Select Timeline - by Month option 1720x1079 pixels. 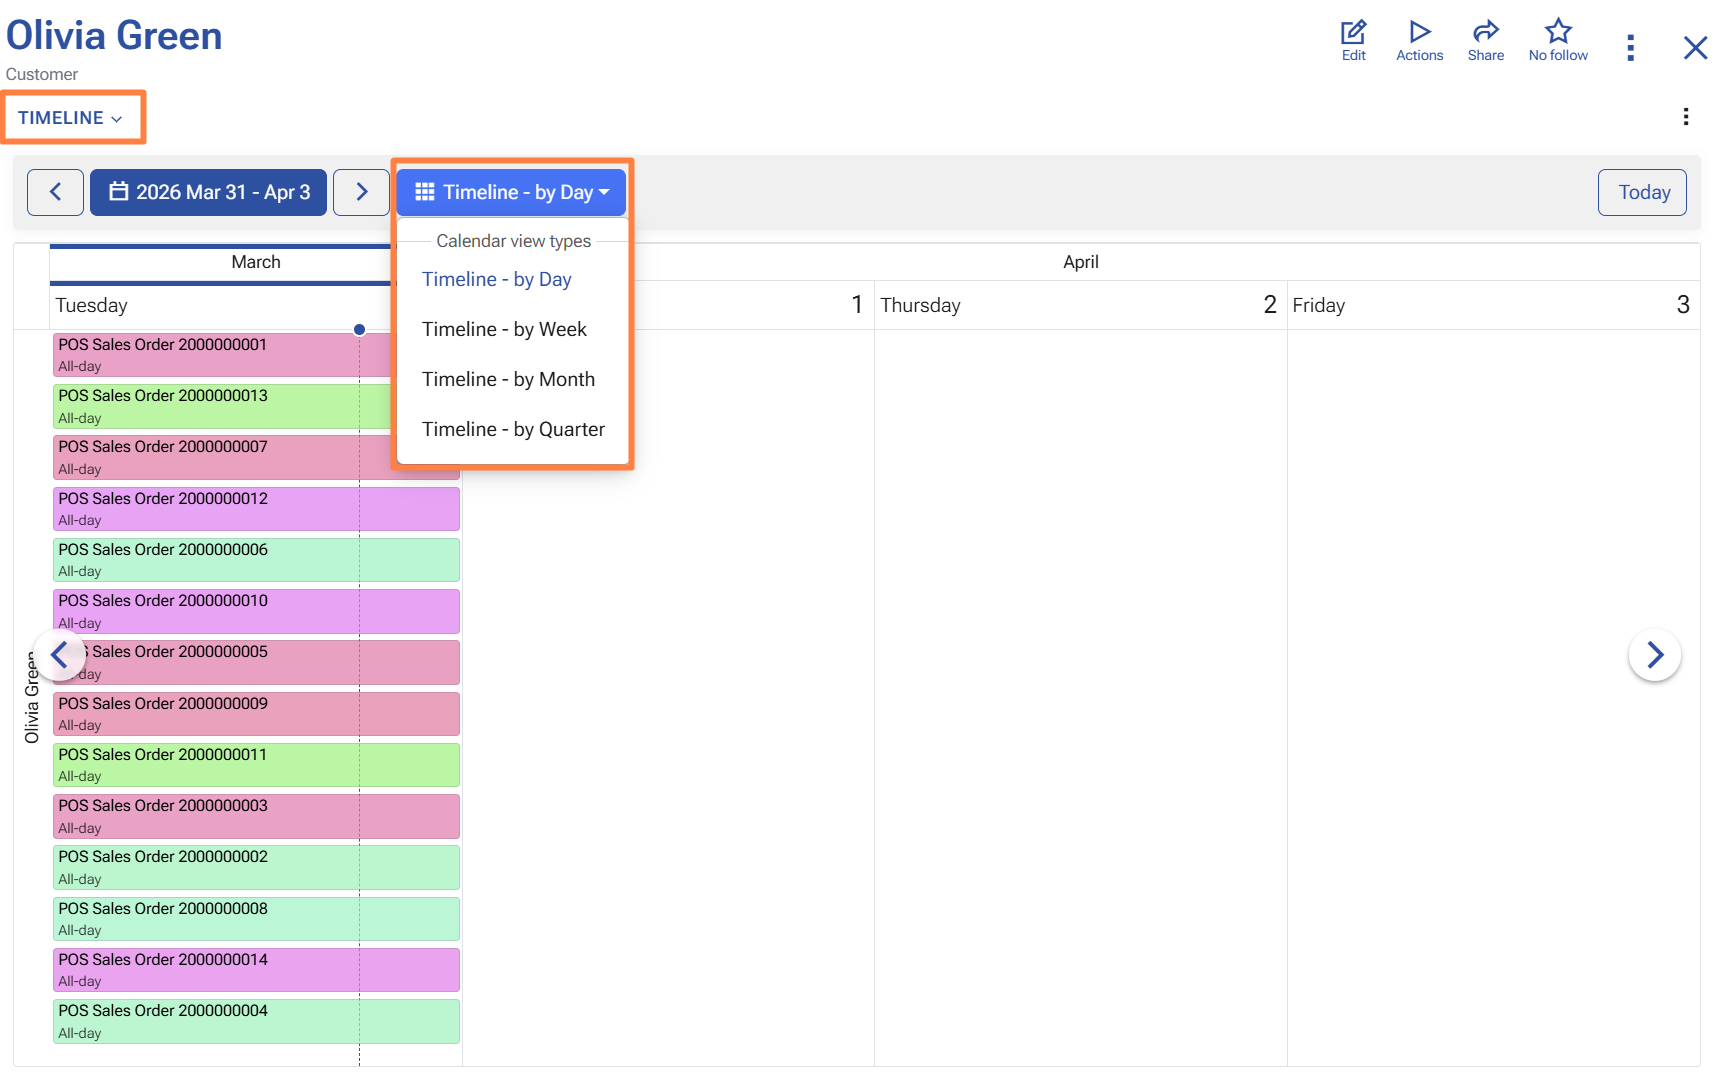509,379
